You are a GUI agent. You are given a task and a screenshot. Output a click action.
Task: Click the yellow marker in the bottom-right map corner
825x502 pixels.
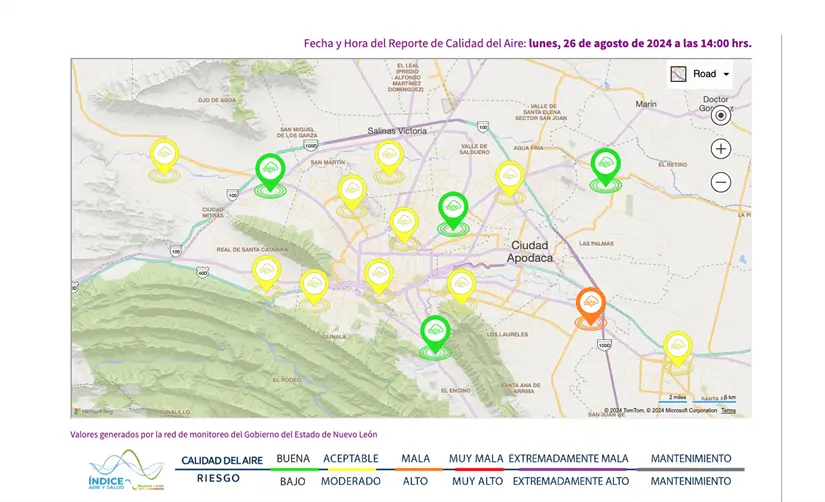[x=678, y=348]
